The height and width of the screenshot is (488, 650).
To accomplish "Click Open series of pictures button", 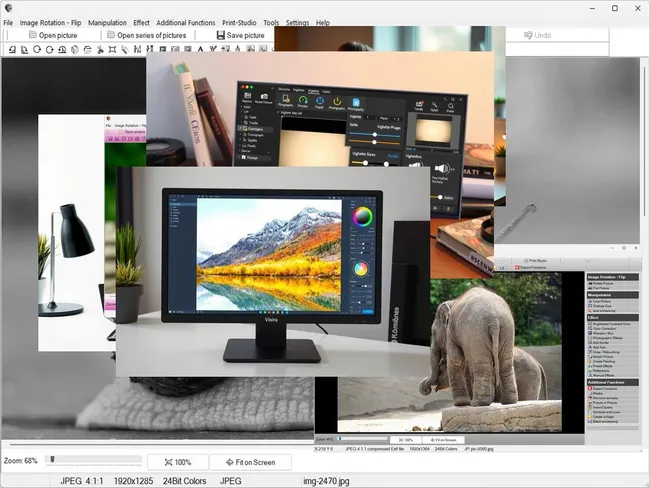I will (147, 35).
